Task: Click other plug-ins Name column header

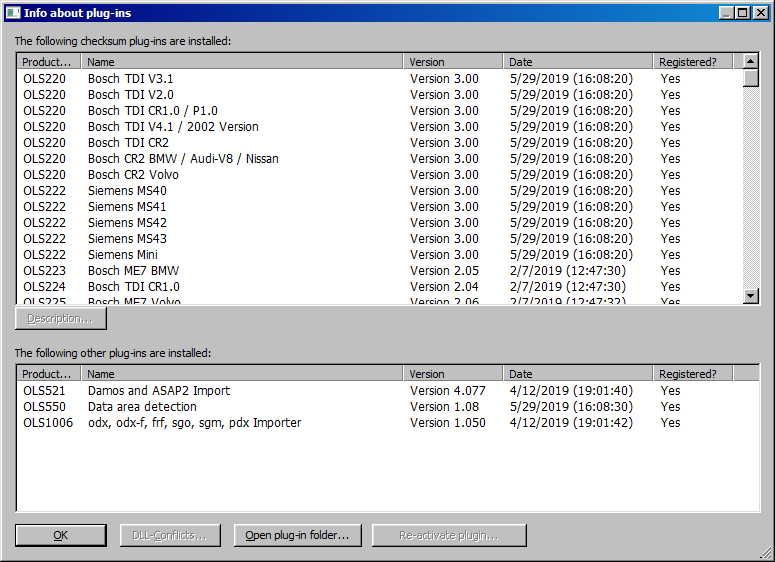Action: (x=242, y=374)
